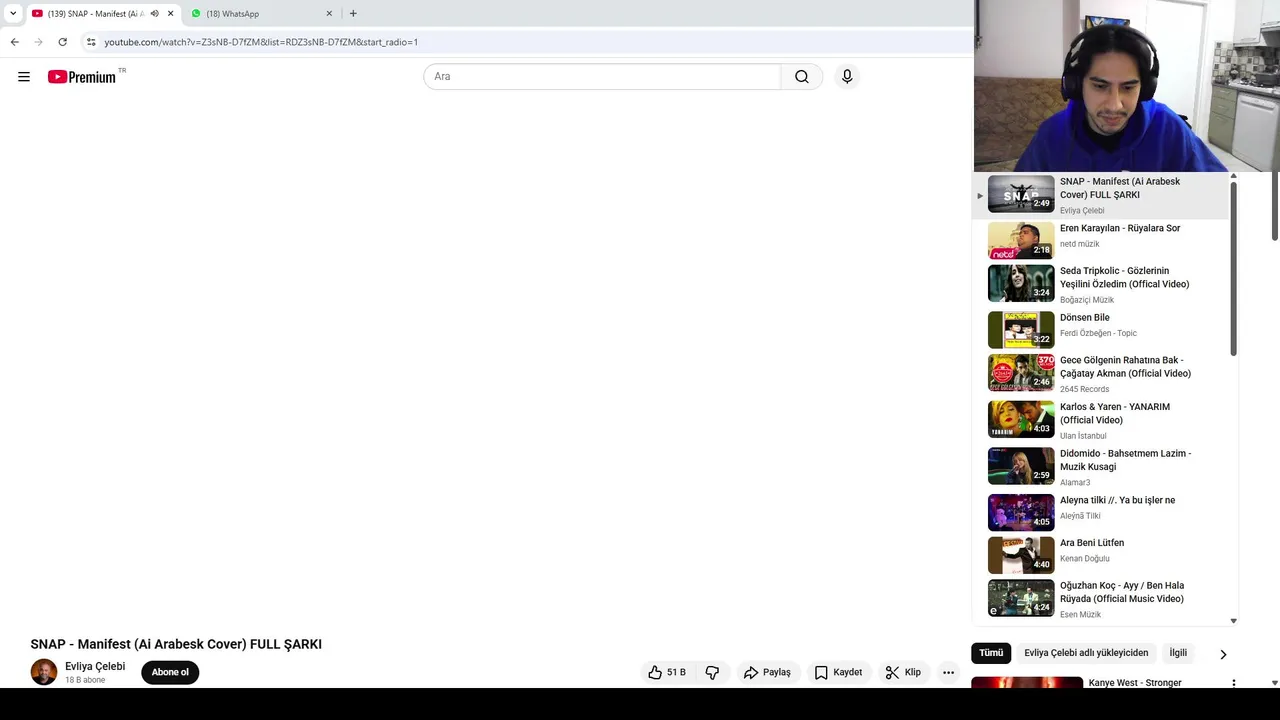The image size is (1280, 720).
Task: Open site information icon in address bar
Action: coord(91,42)
